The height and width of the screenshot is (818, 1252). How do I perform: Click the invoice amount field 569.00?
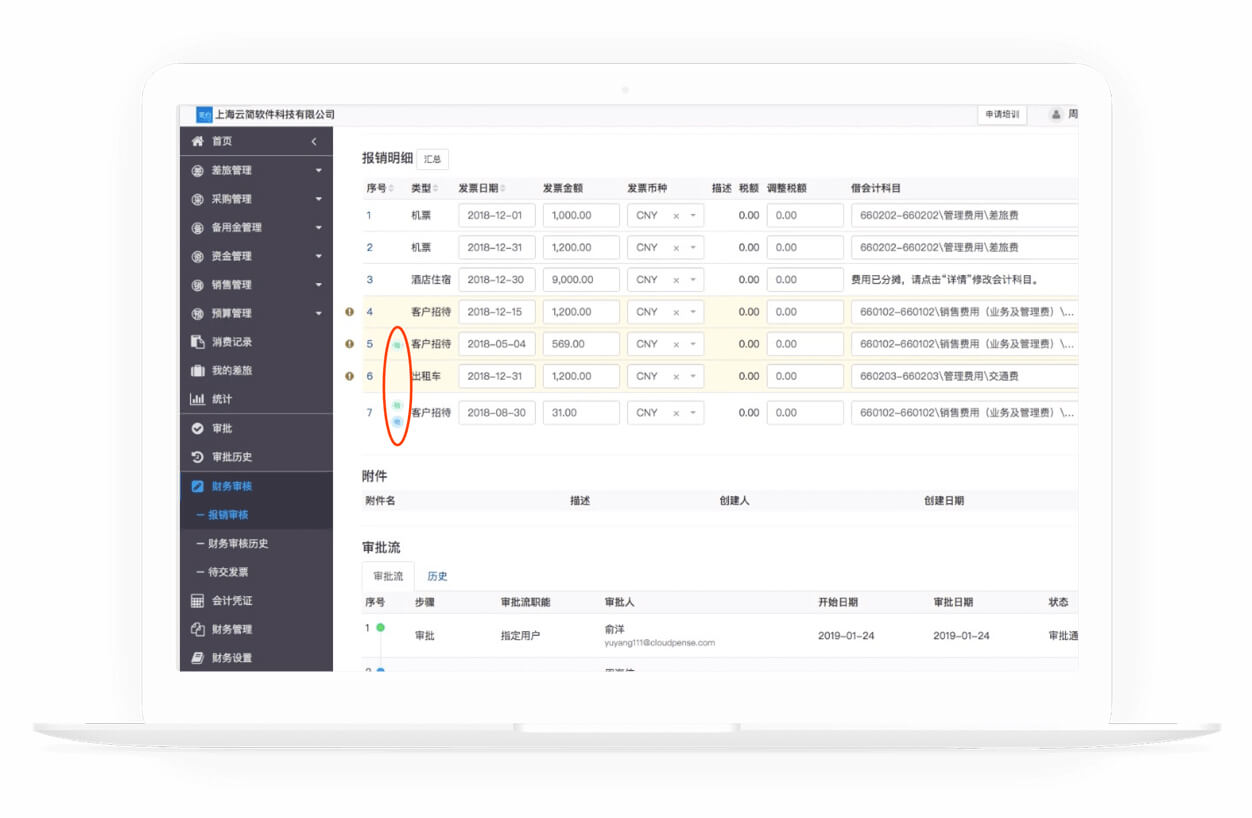[x=581, y=344]
